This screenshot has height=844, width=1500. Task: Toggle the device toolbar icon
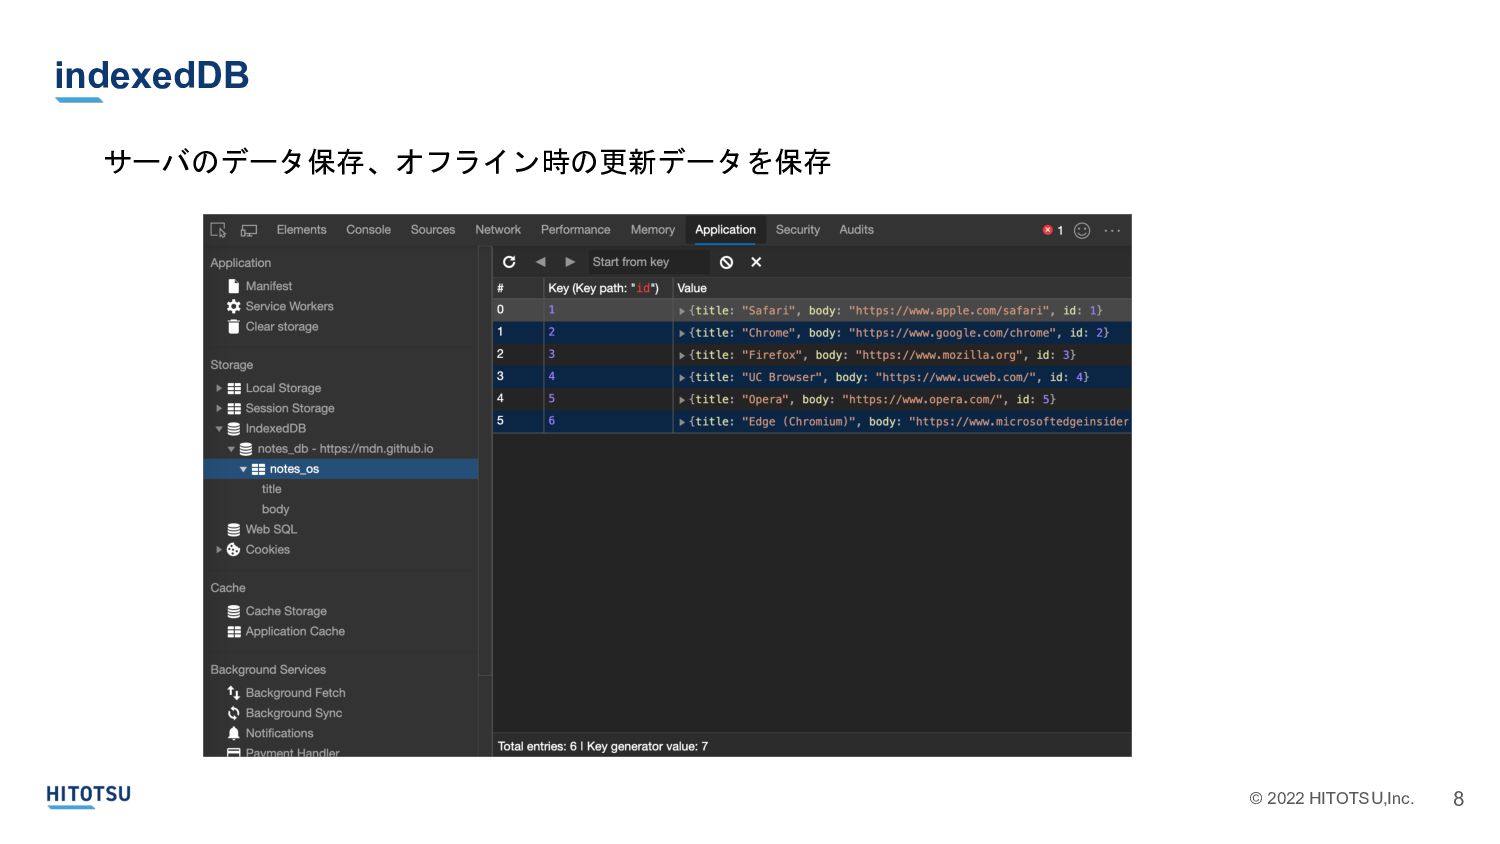pyautogui.click(x=249, y=230)
